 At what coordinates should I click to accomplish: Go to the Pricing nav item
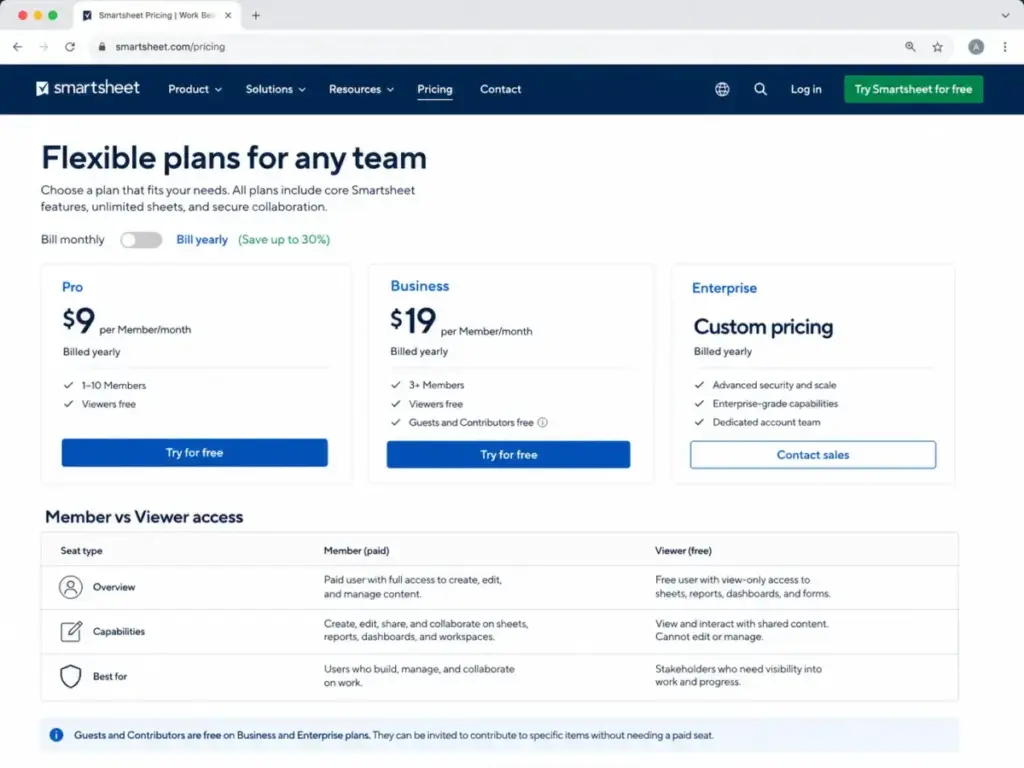coord(435,89)
